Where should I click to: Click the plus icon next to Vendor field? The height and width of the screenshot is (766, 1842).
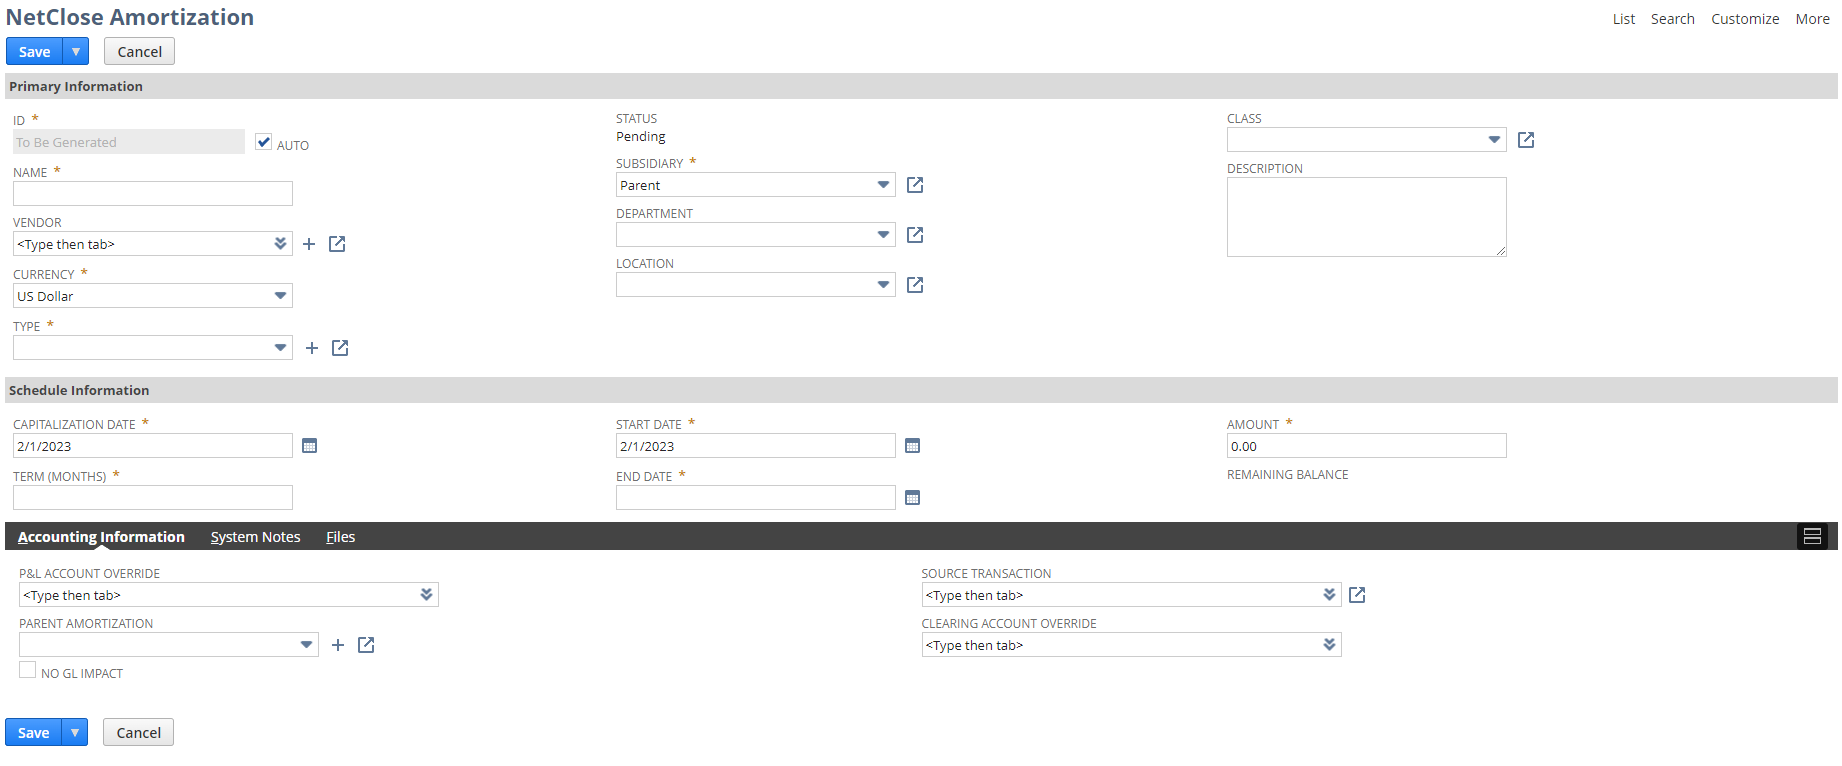point(309,244)
